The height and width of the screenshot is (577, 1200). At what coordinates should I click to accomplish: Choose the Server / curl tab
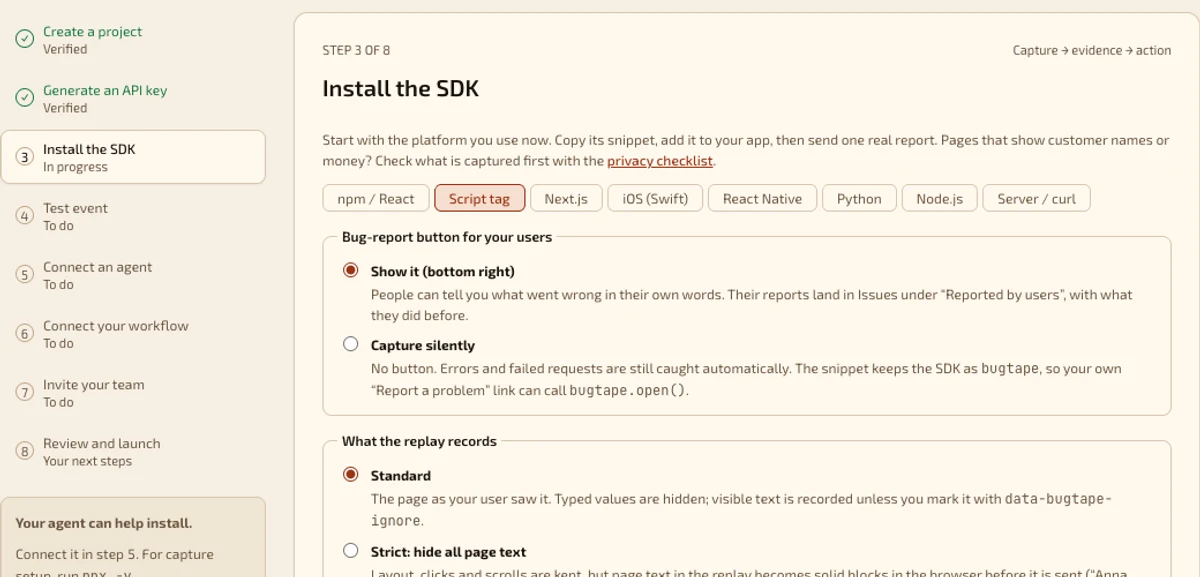[1036, 198]
